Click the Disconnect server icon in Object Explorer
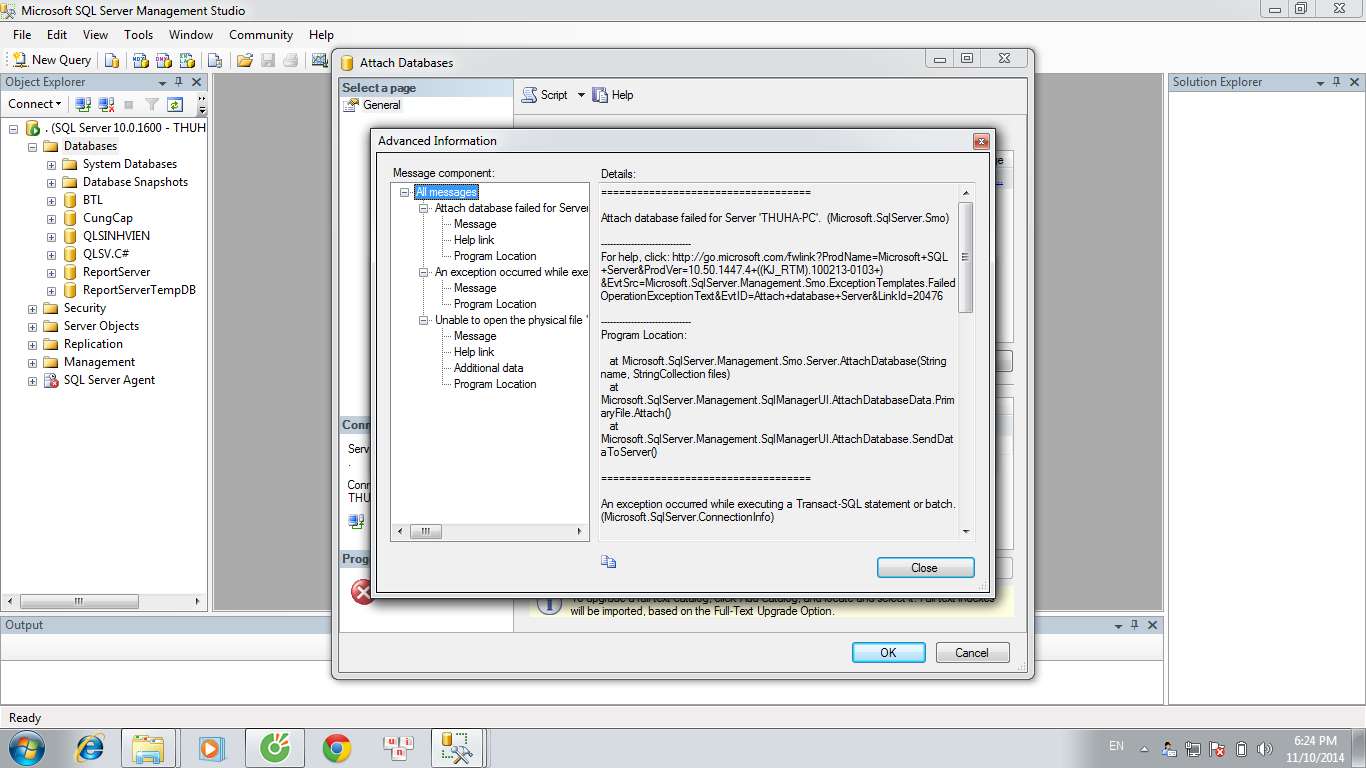This screenshot has width=1366, height=768. pos(104,103)
